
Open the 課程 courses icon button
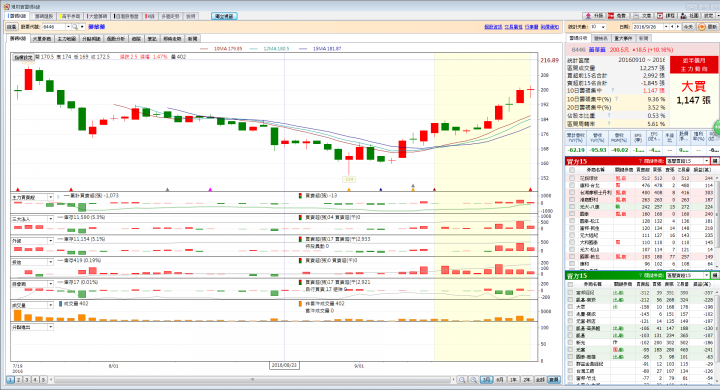point(666,16)
